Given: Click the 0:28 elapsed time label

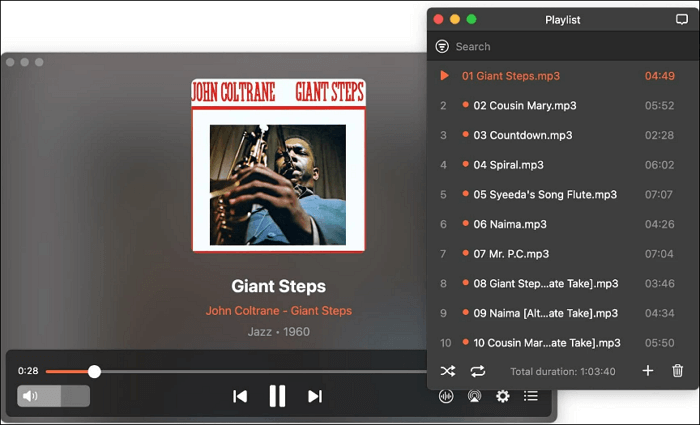Looking at the screenshot, I should pyautogui.click(x=28, y=371).
